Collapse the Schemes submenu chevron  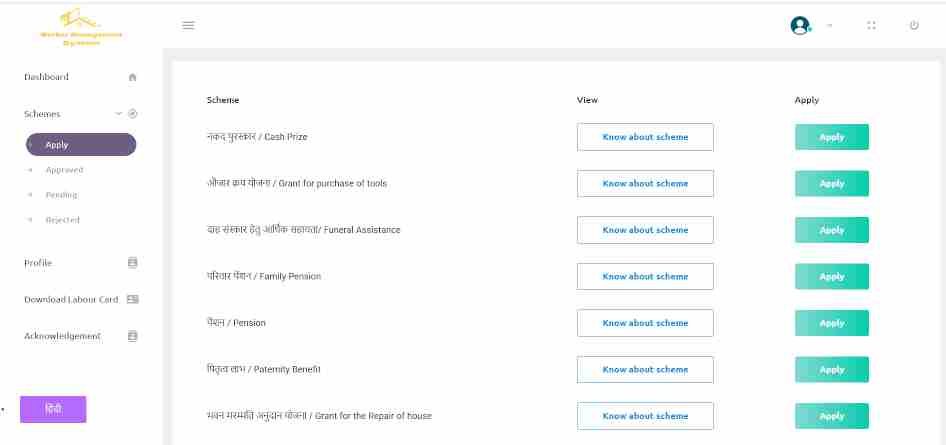click(x=119, y=113)
